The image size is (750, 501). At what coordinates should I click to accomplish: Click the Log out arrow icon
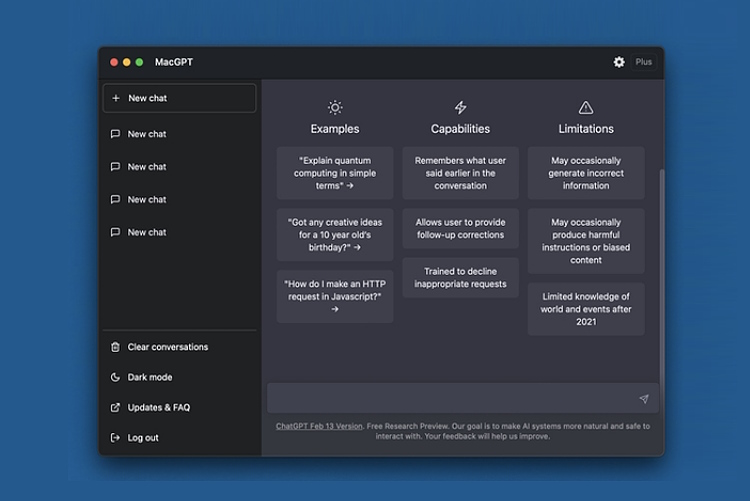116,437
